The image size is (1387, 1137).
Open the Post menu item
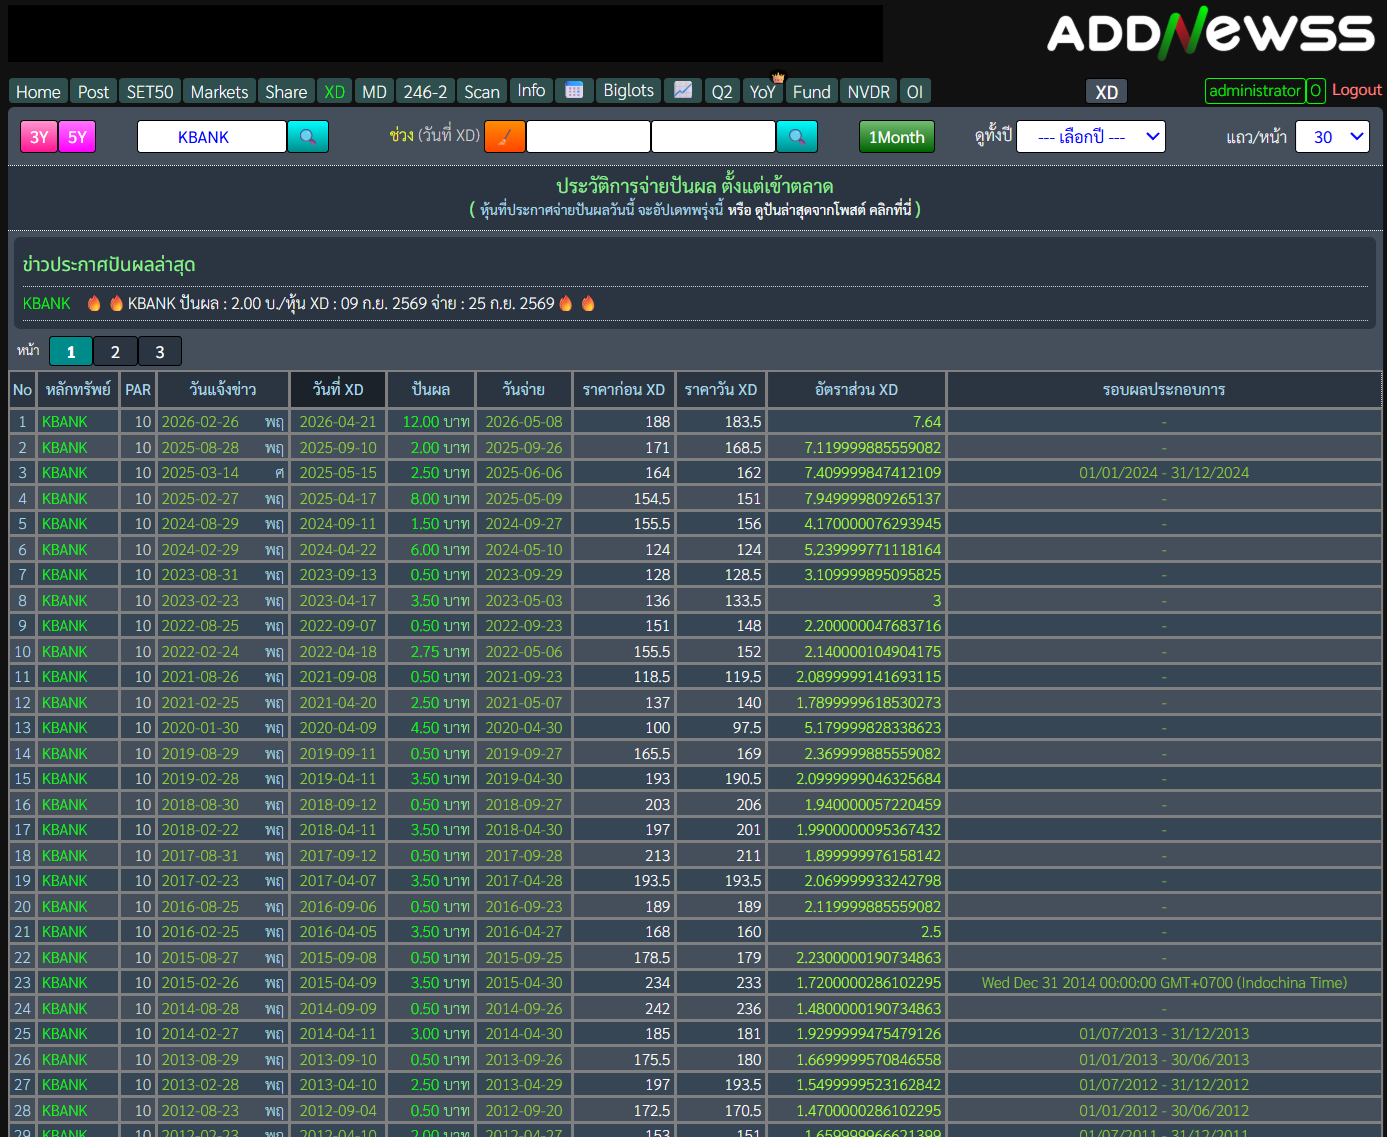(x=93, y=92)
